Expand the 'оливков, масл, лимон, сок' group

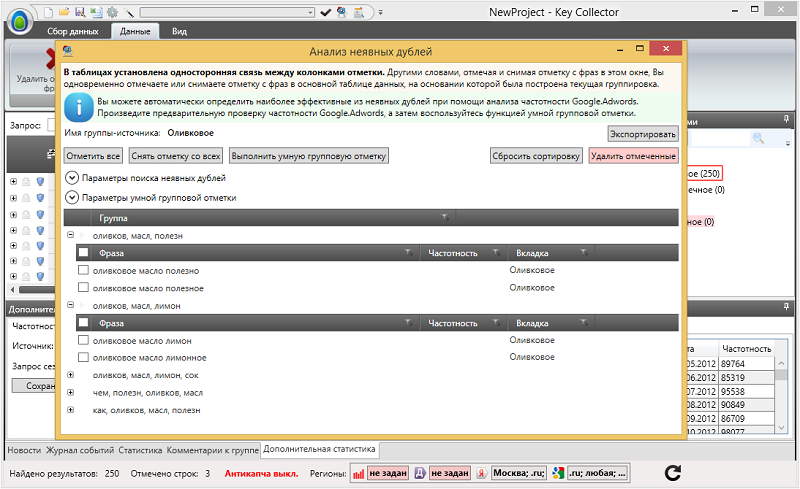70,374
